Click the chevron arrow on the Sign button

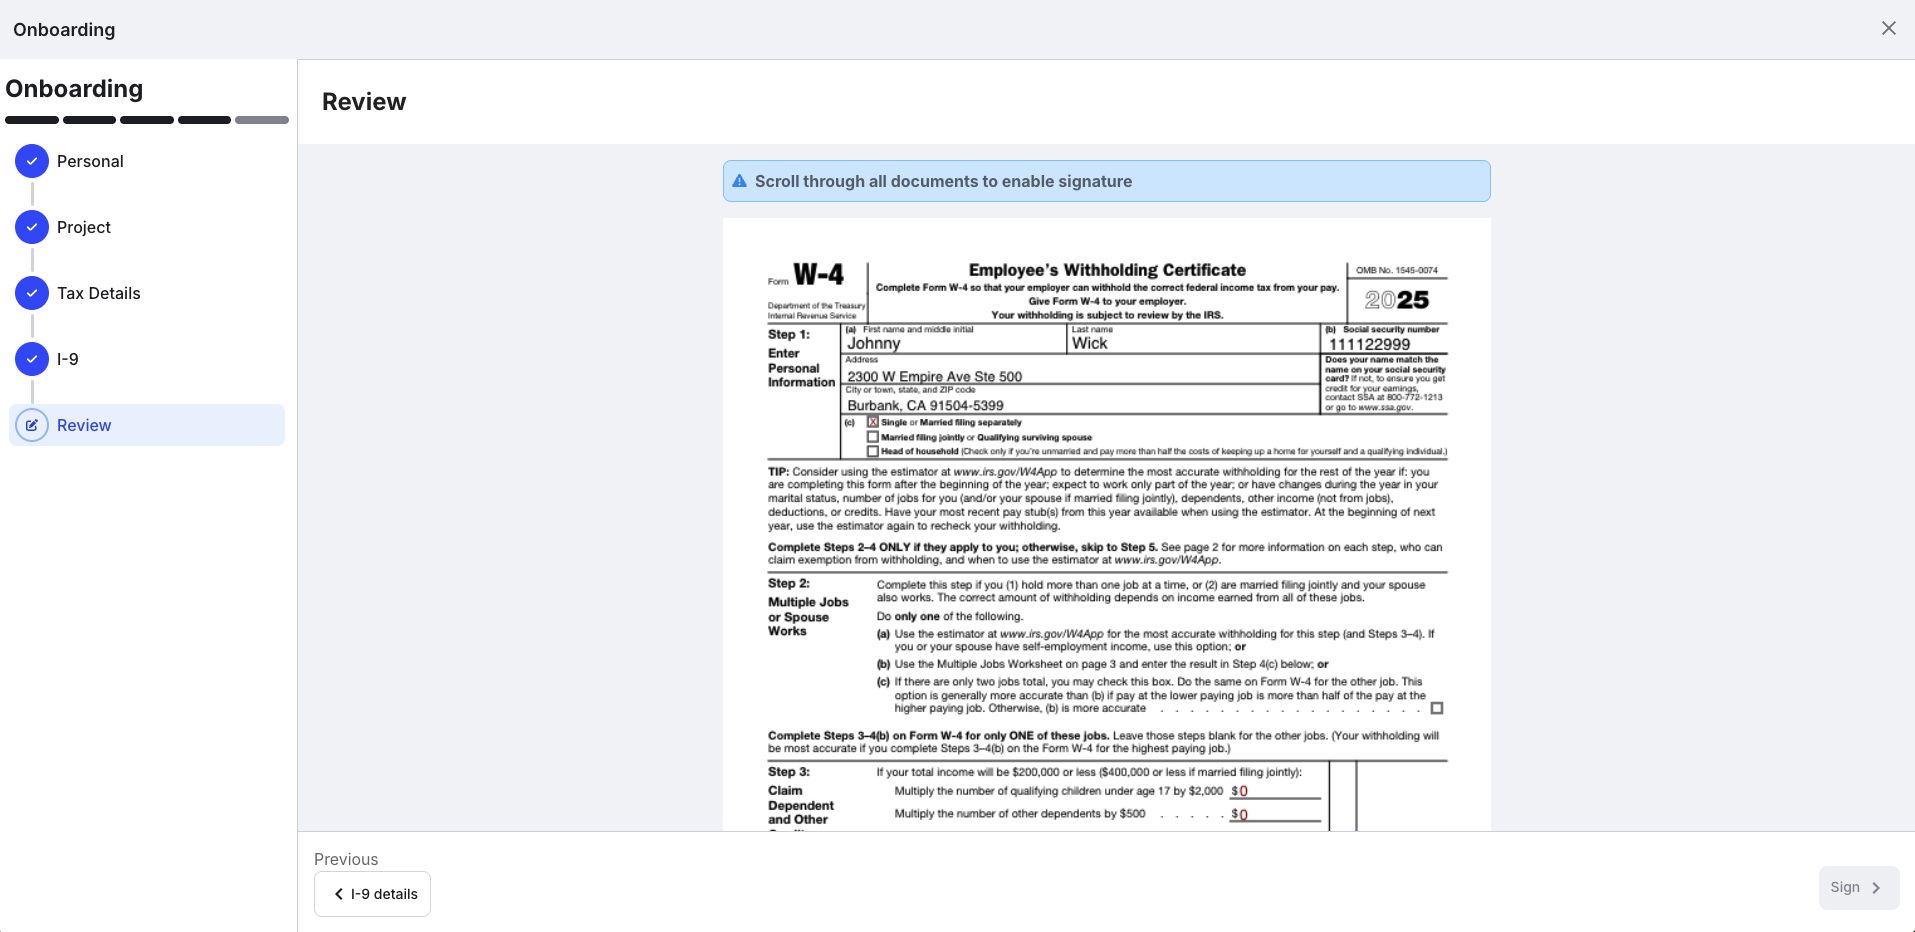pyautogui.click(x=1876, y=888)
